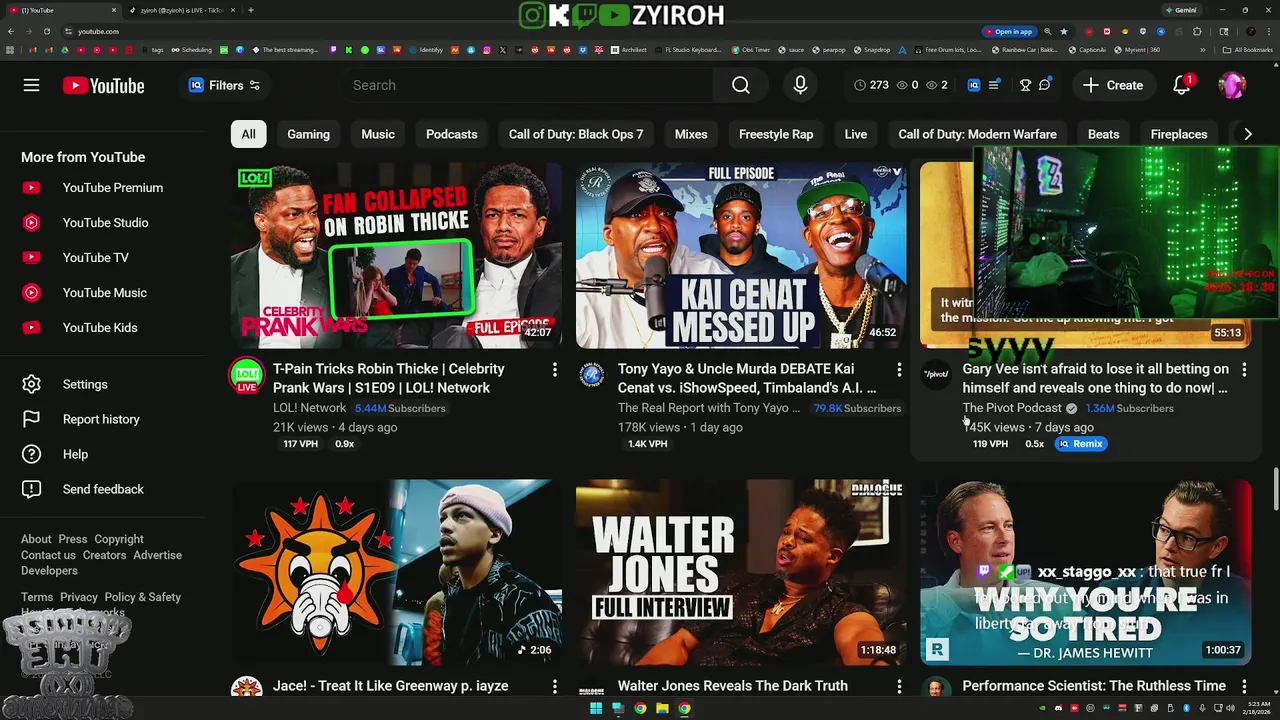Screen dimensions: 1280x720
Task: Open Report history in sidebar
Action: 102,419
